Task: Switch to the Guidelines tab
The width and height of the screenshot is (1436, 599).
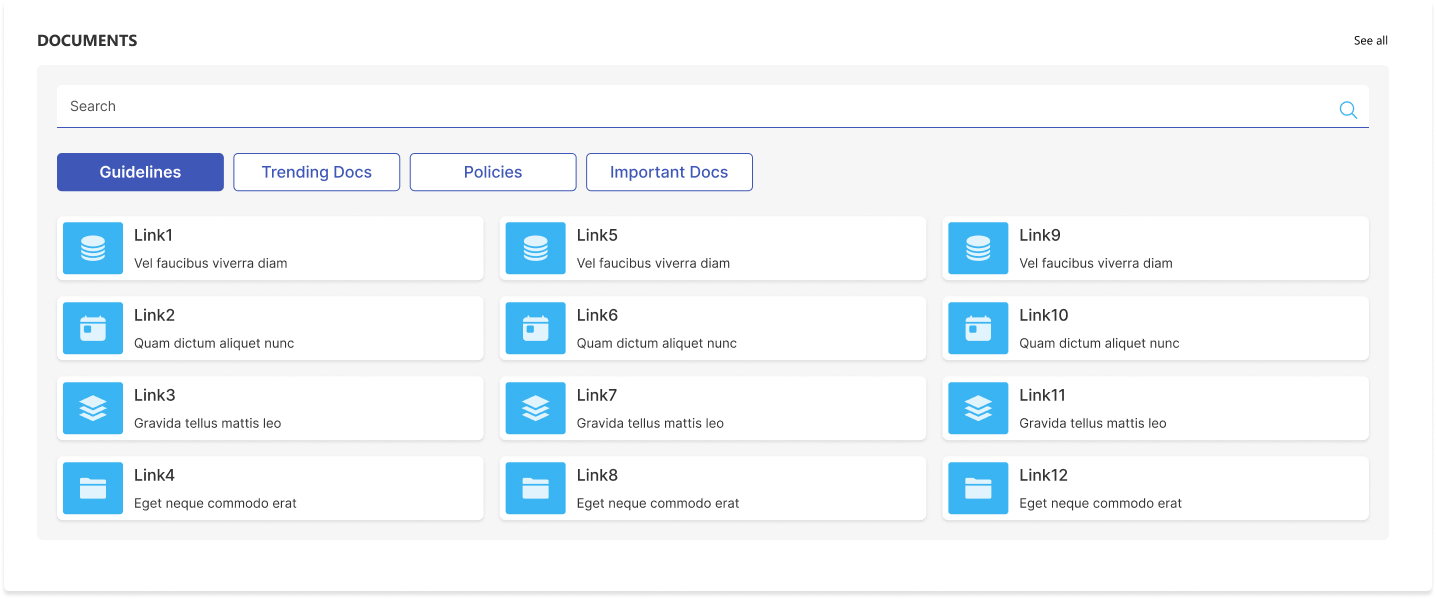Action: pos(140,171)
